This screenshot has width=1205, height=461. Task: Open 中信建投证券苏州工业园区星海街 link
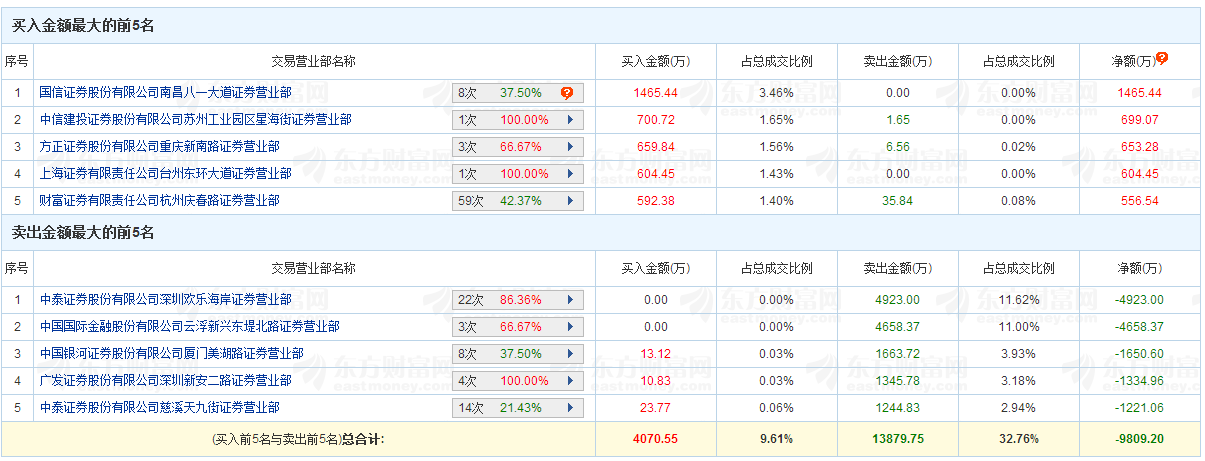[195, 120]
